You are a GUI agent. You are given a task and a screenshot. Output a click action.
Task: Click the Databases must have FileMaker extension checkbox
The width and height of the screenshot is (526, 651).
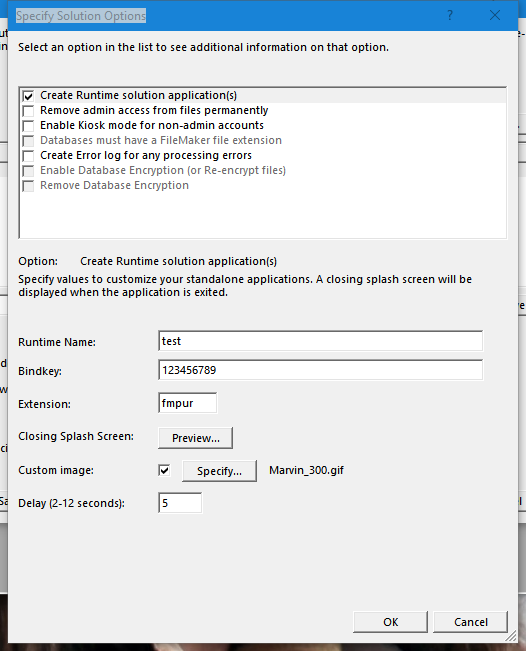[28, 141]
